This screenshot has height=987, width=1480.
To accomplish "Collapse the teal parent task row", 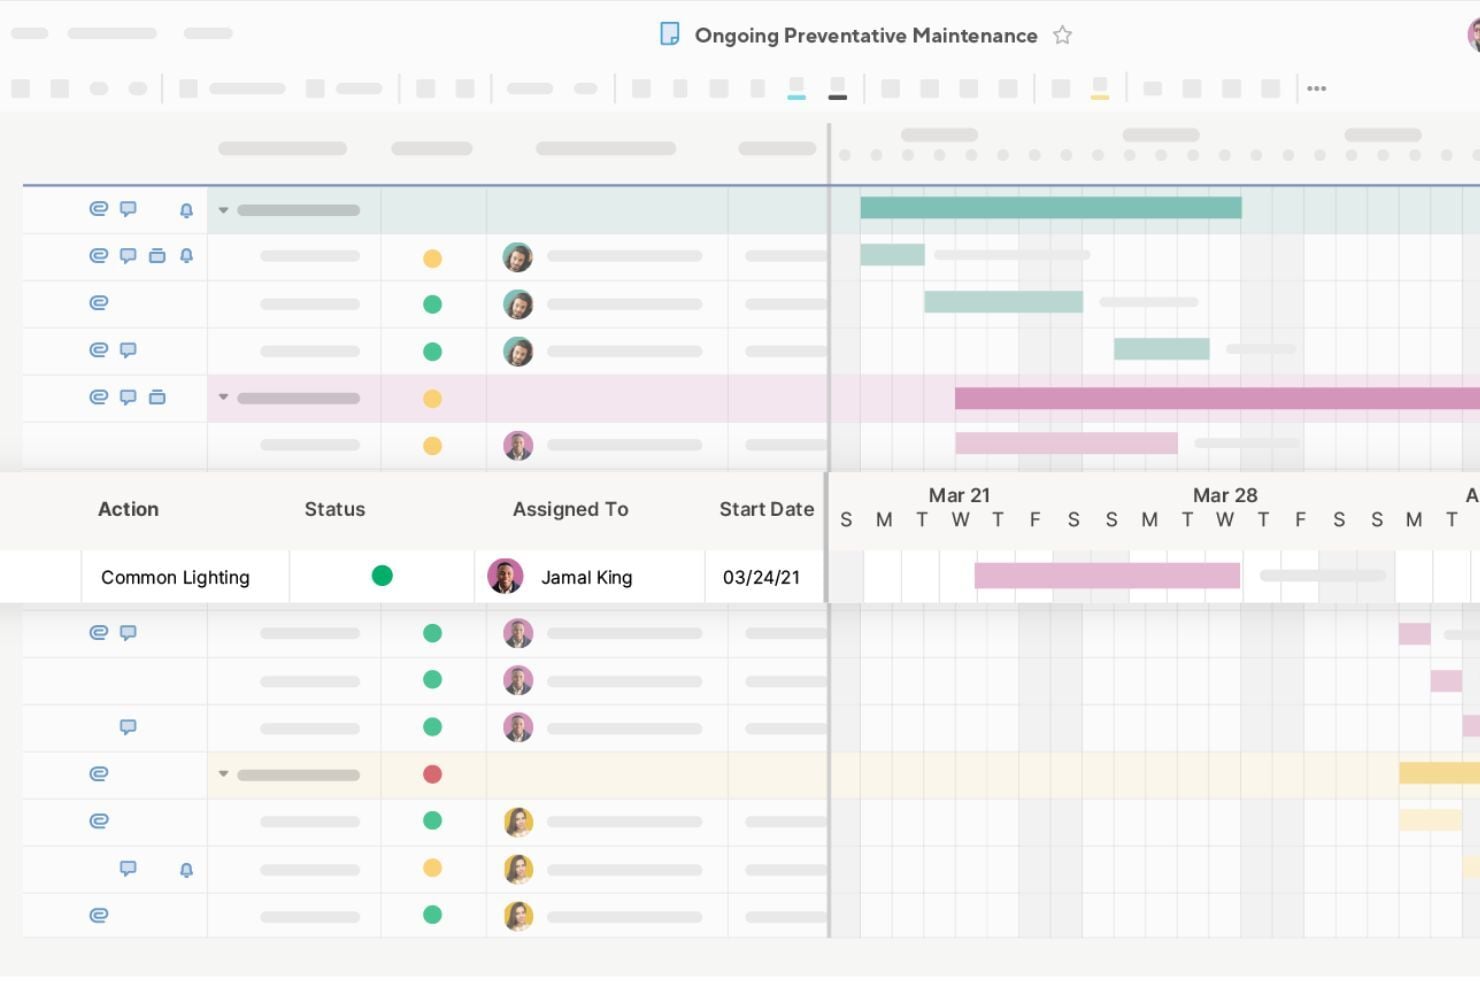I will pyautogui.click(x=223, y=211).
